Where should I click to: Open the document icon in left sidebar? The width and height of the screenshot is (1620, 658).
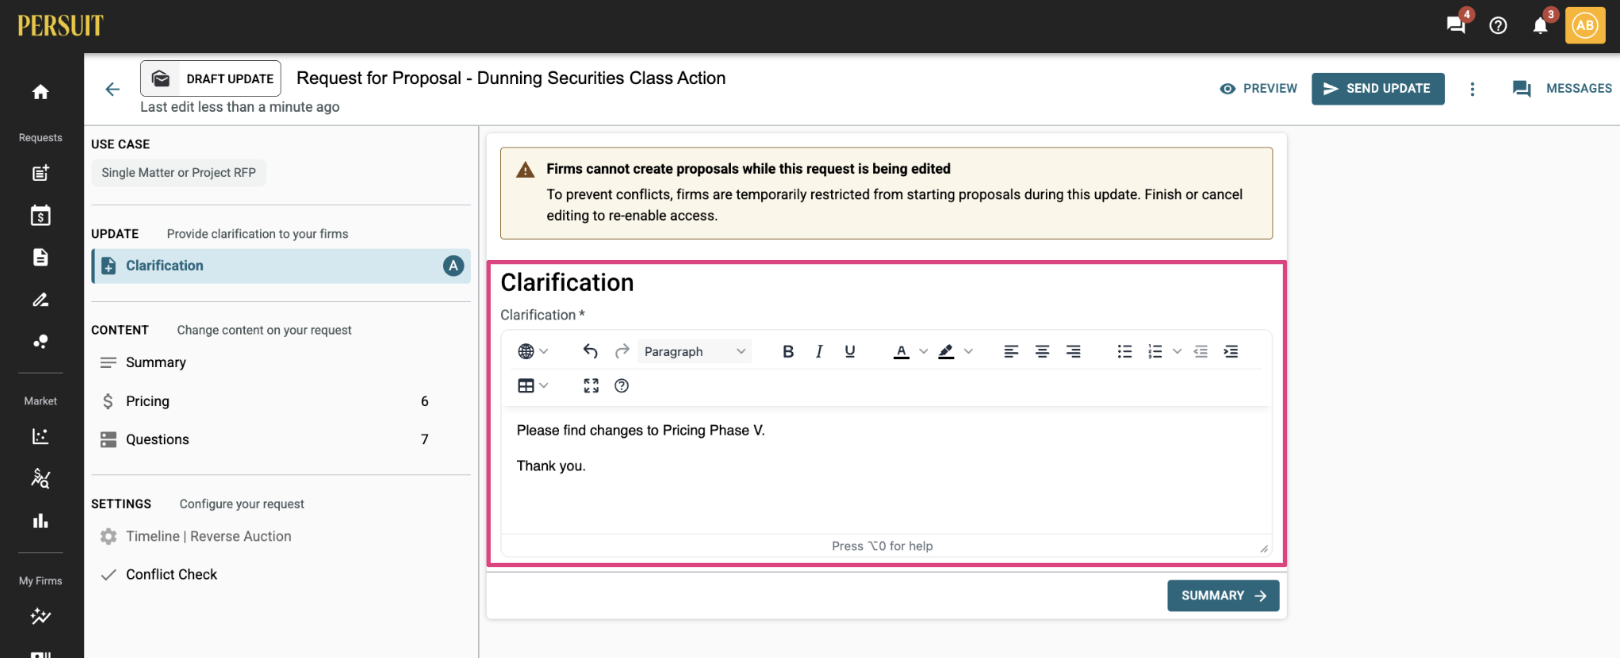pyautogui.click(x=40, y=257)
